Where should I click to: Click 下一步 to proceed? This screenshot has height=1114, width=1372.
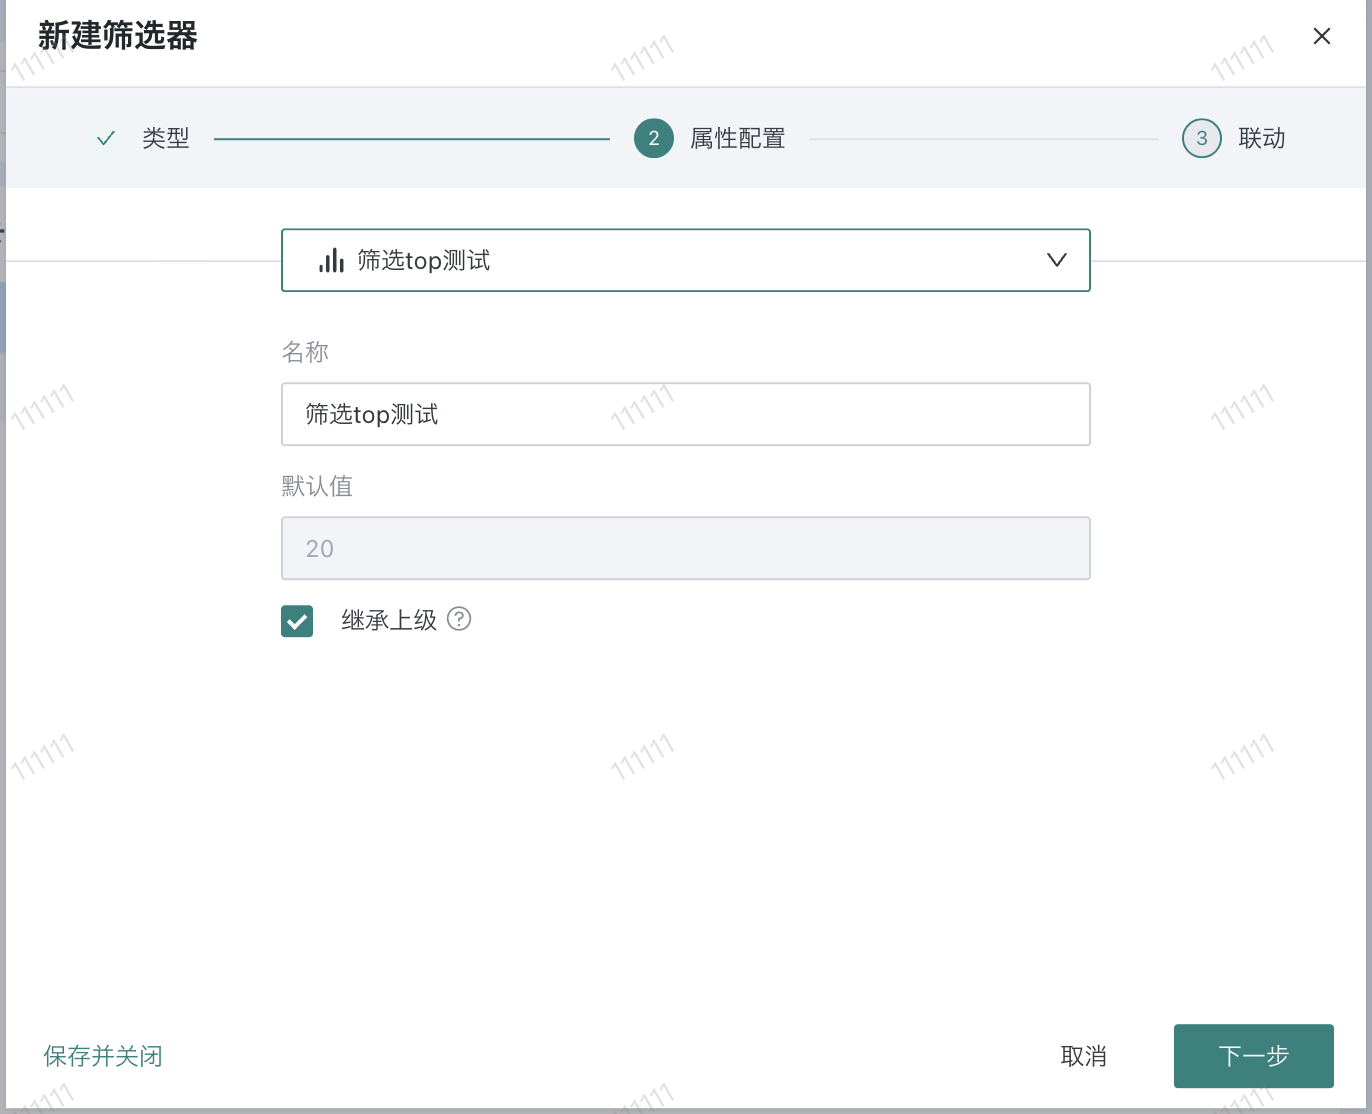(1253, 1056)
